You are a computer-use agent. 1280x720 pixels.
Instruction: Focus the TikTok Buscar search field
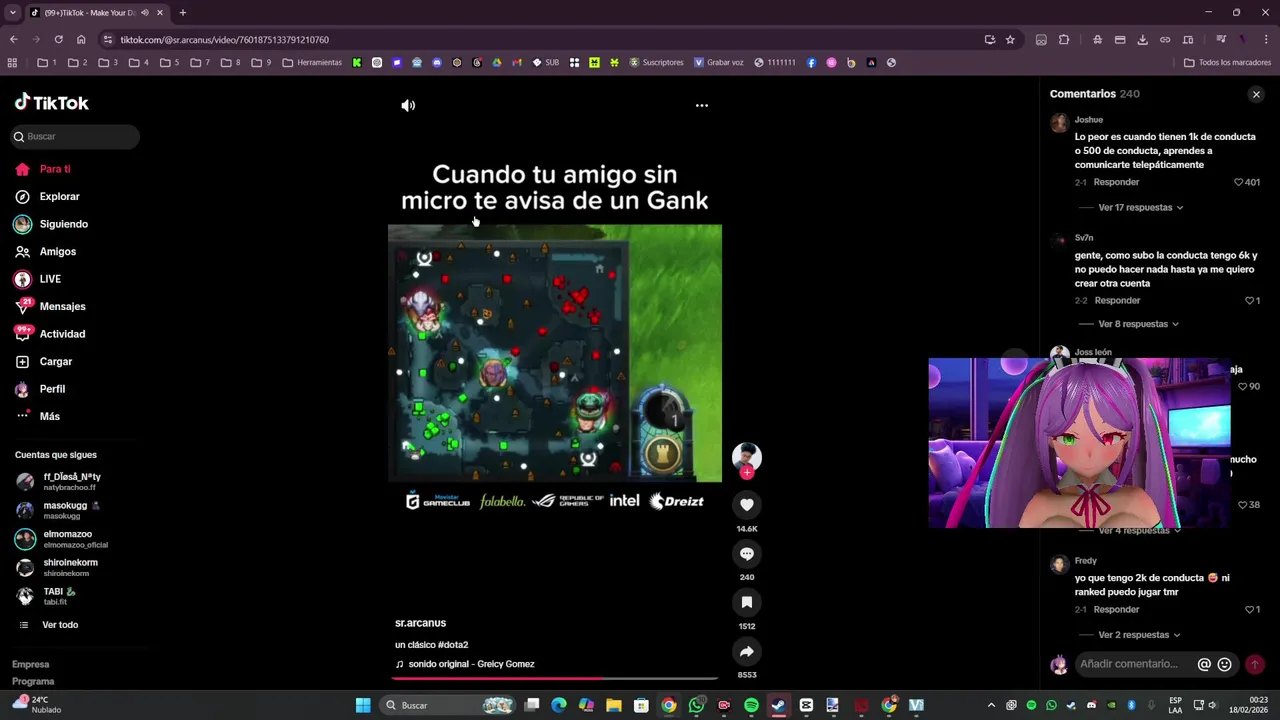pyautogui.click(x=76, y=136)
